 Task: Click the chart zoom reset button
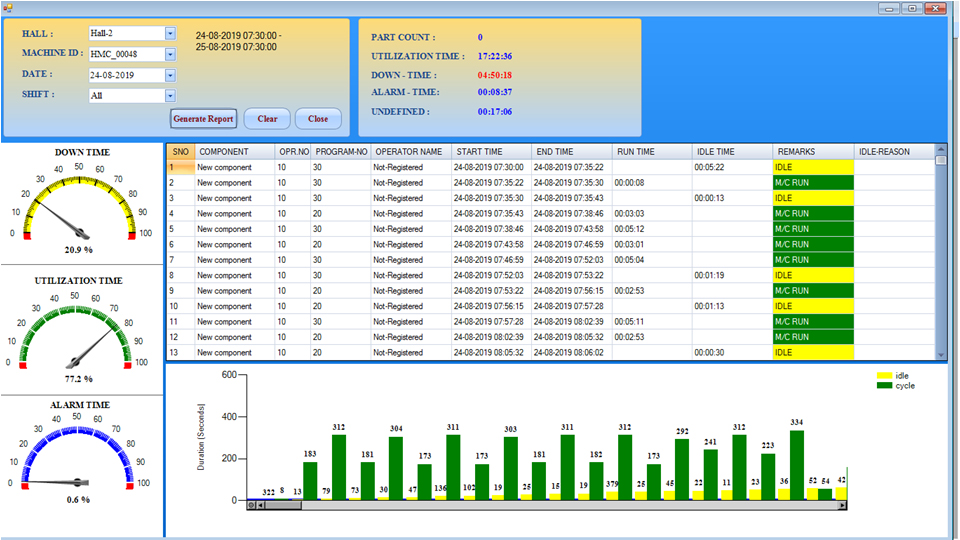252,505
